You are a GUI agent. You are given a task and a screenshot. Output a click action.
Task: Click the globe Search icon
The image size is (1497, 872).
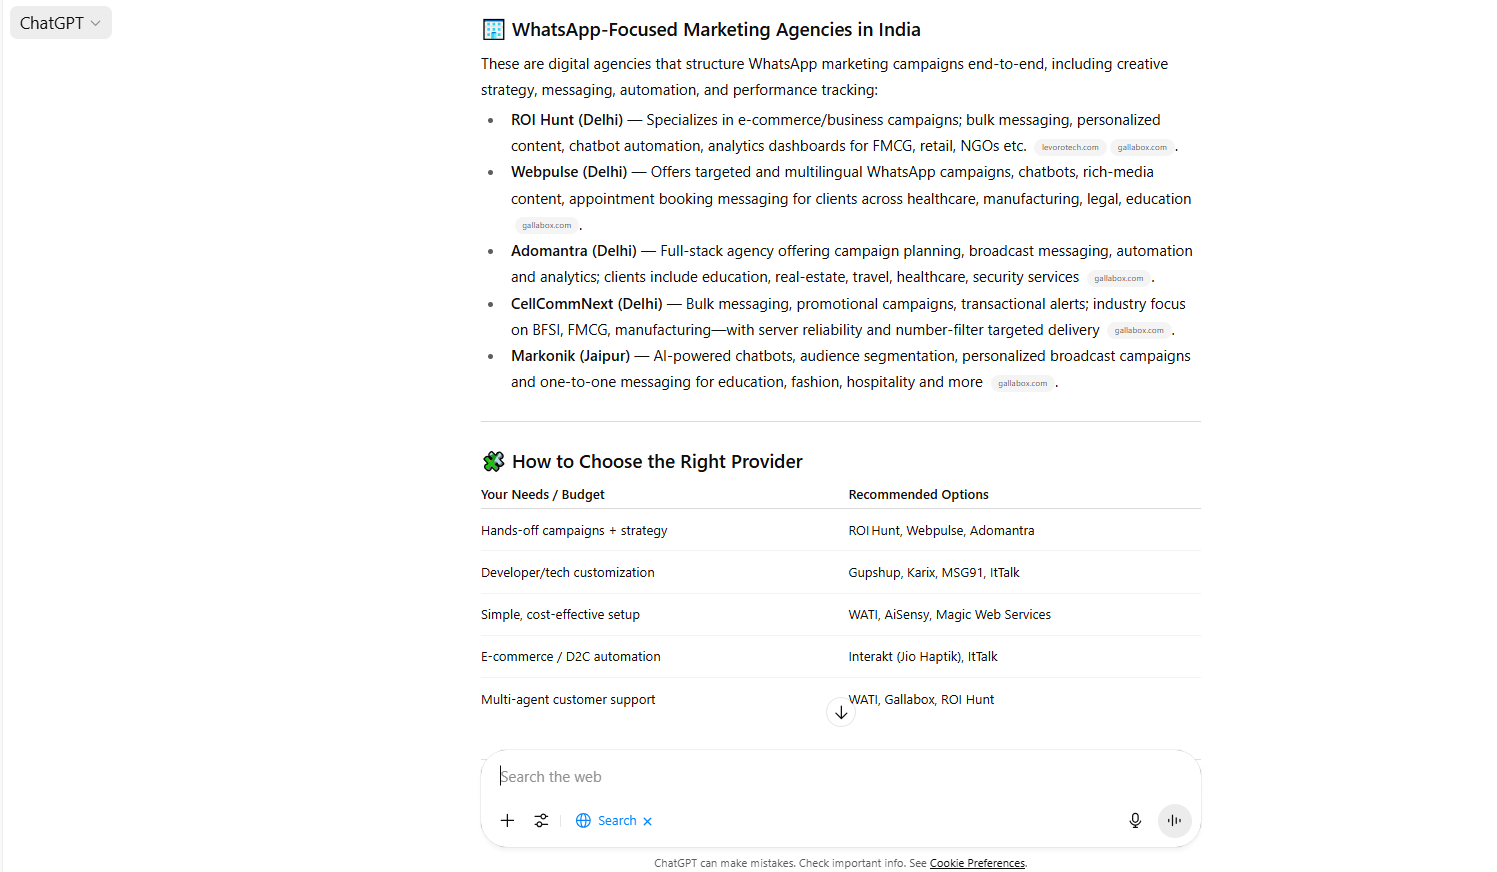pos(583,820)
